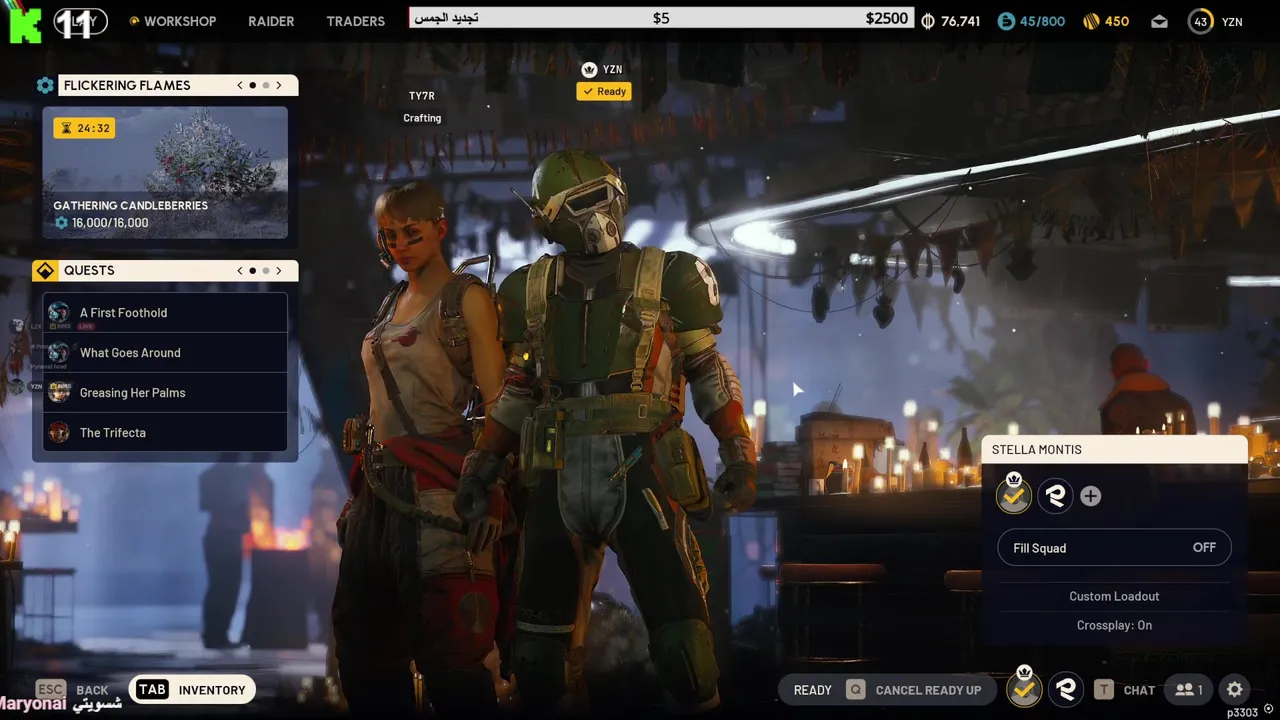This screenshot has width=1280, height=720.
Task: Go to next Quests page
Action: [x=279, y=270]
